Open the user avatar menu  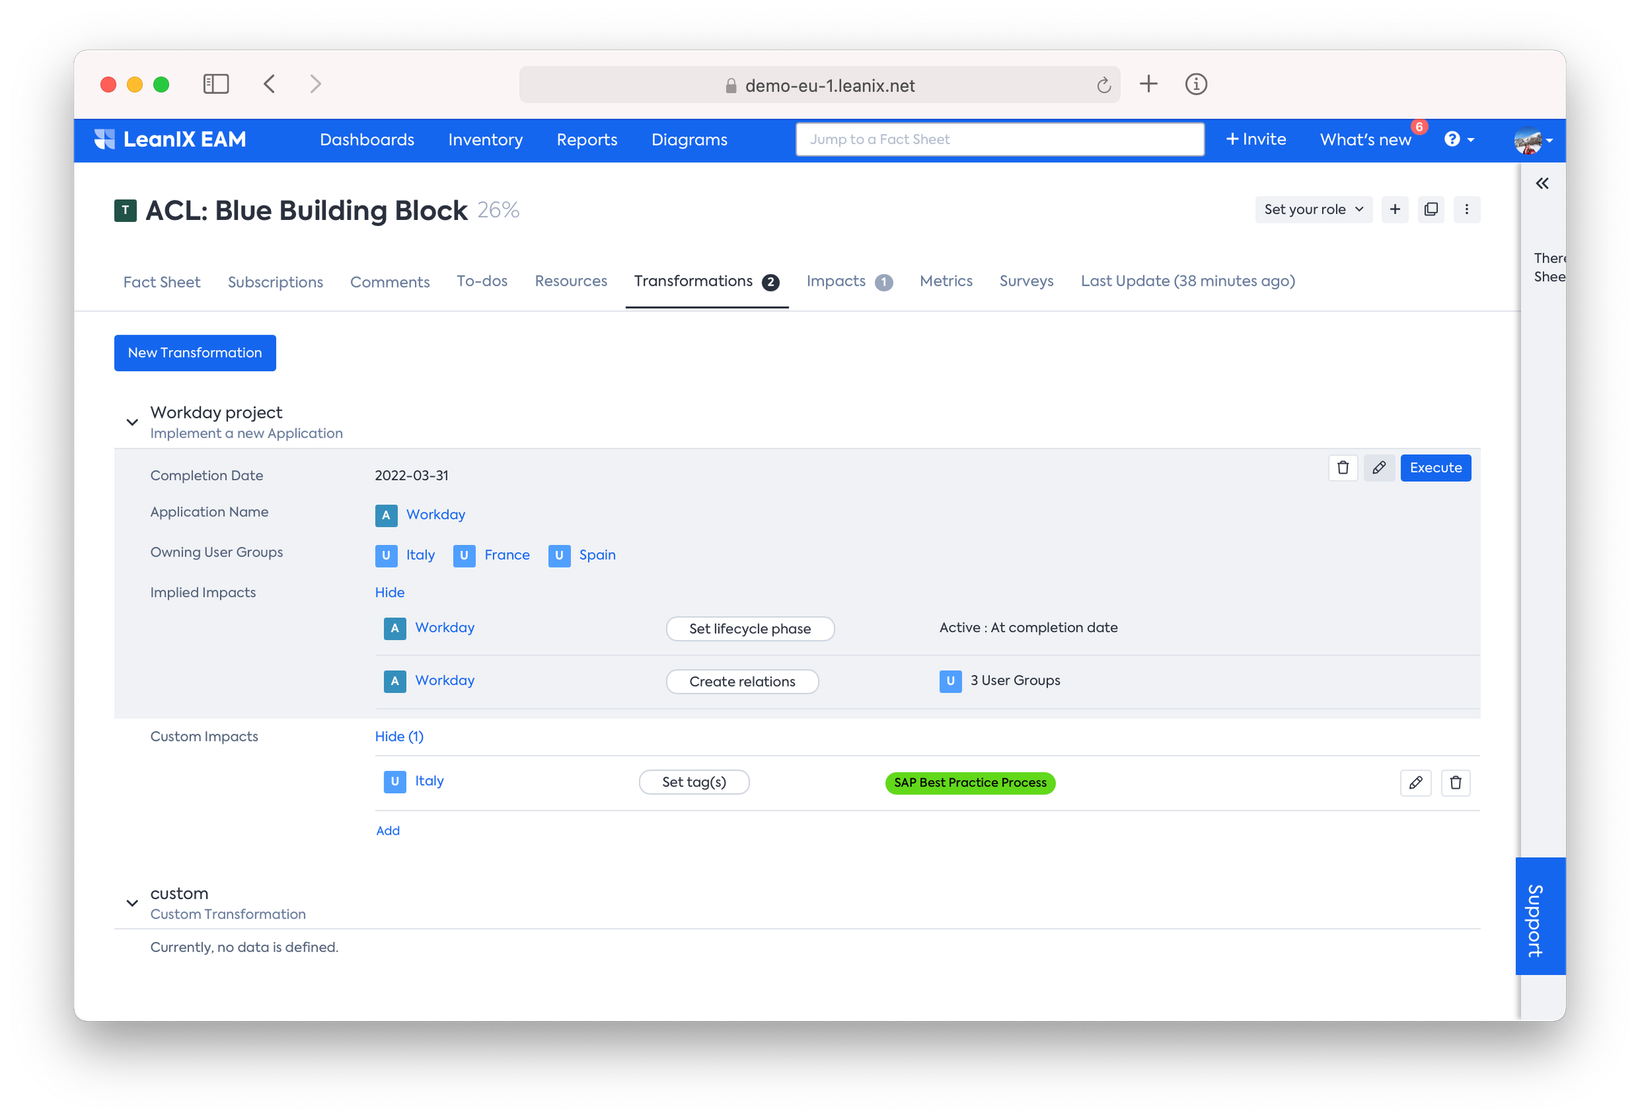[1533, 141]
